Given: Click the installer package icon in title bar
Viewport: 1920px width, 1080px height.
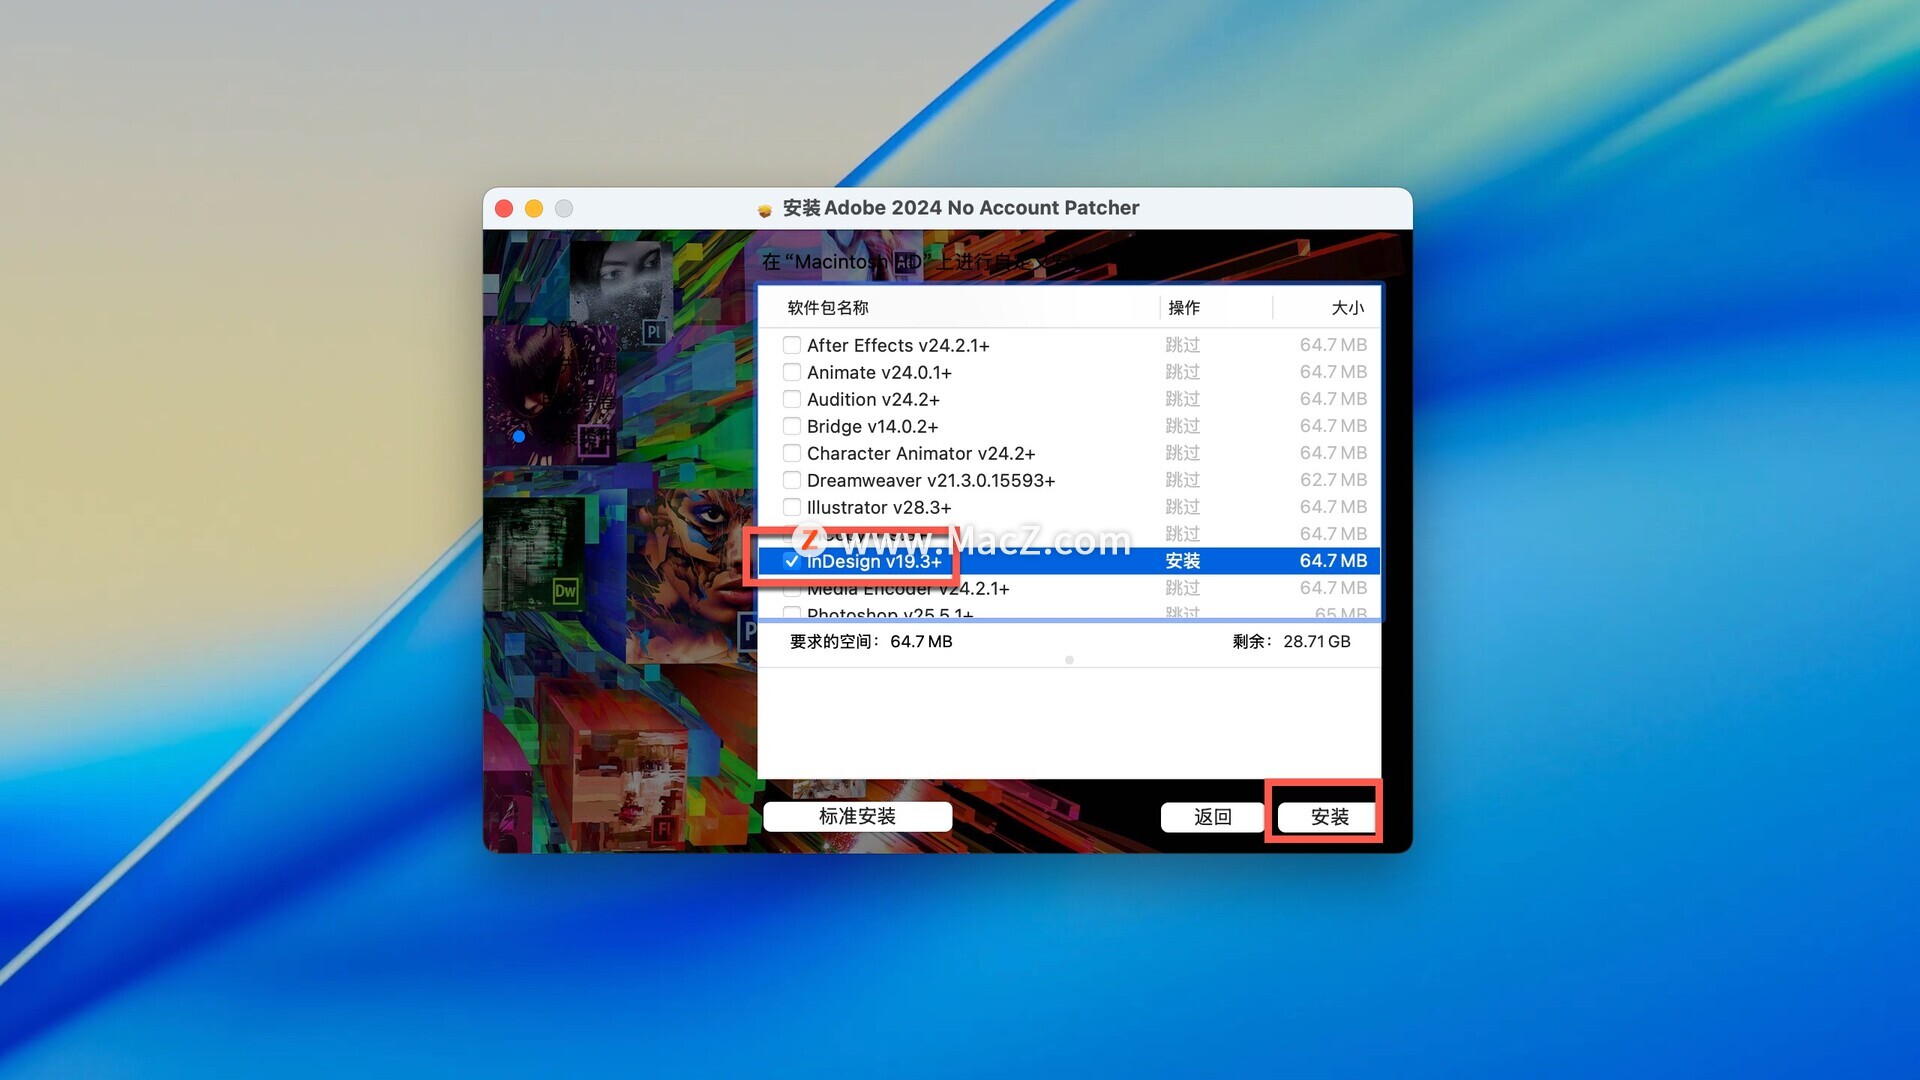Looking at the screenshot, I should 765,209.
